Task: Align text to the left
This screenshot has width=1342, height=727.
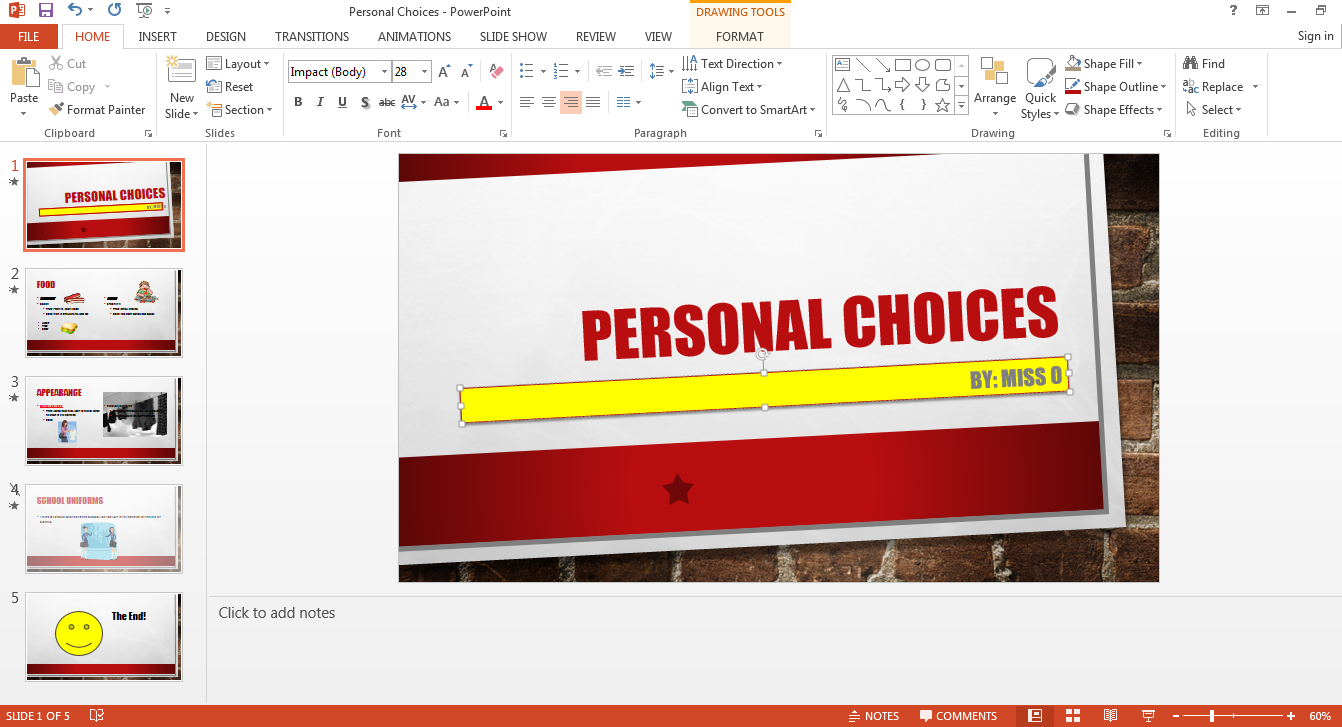Action: 527,102
